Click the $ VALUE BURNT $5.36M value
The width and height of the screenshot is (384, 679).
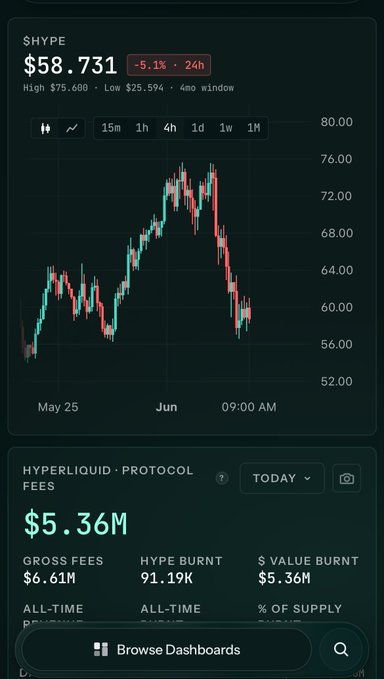click(284, 578)
